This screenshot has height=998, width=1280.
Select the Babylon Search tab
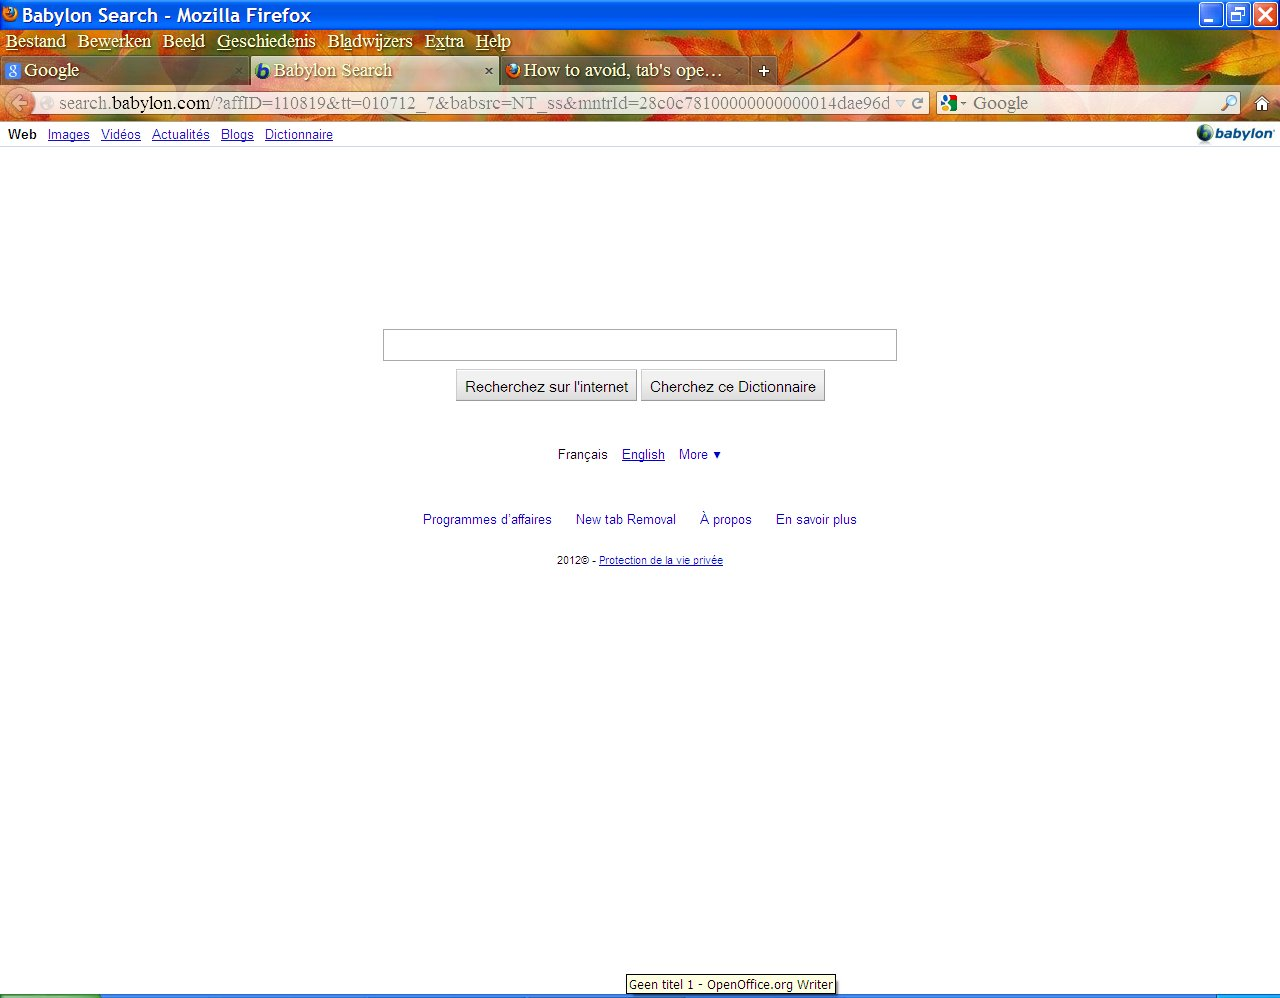click(x=374, y=70)
